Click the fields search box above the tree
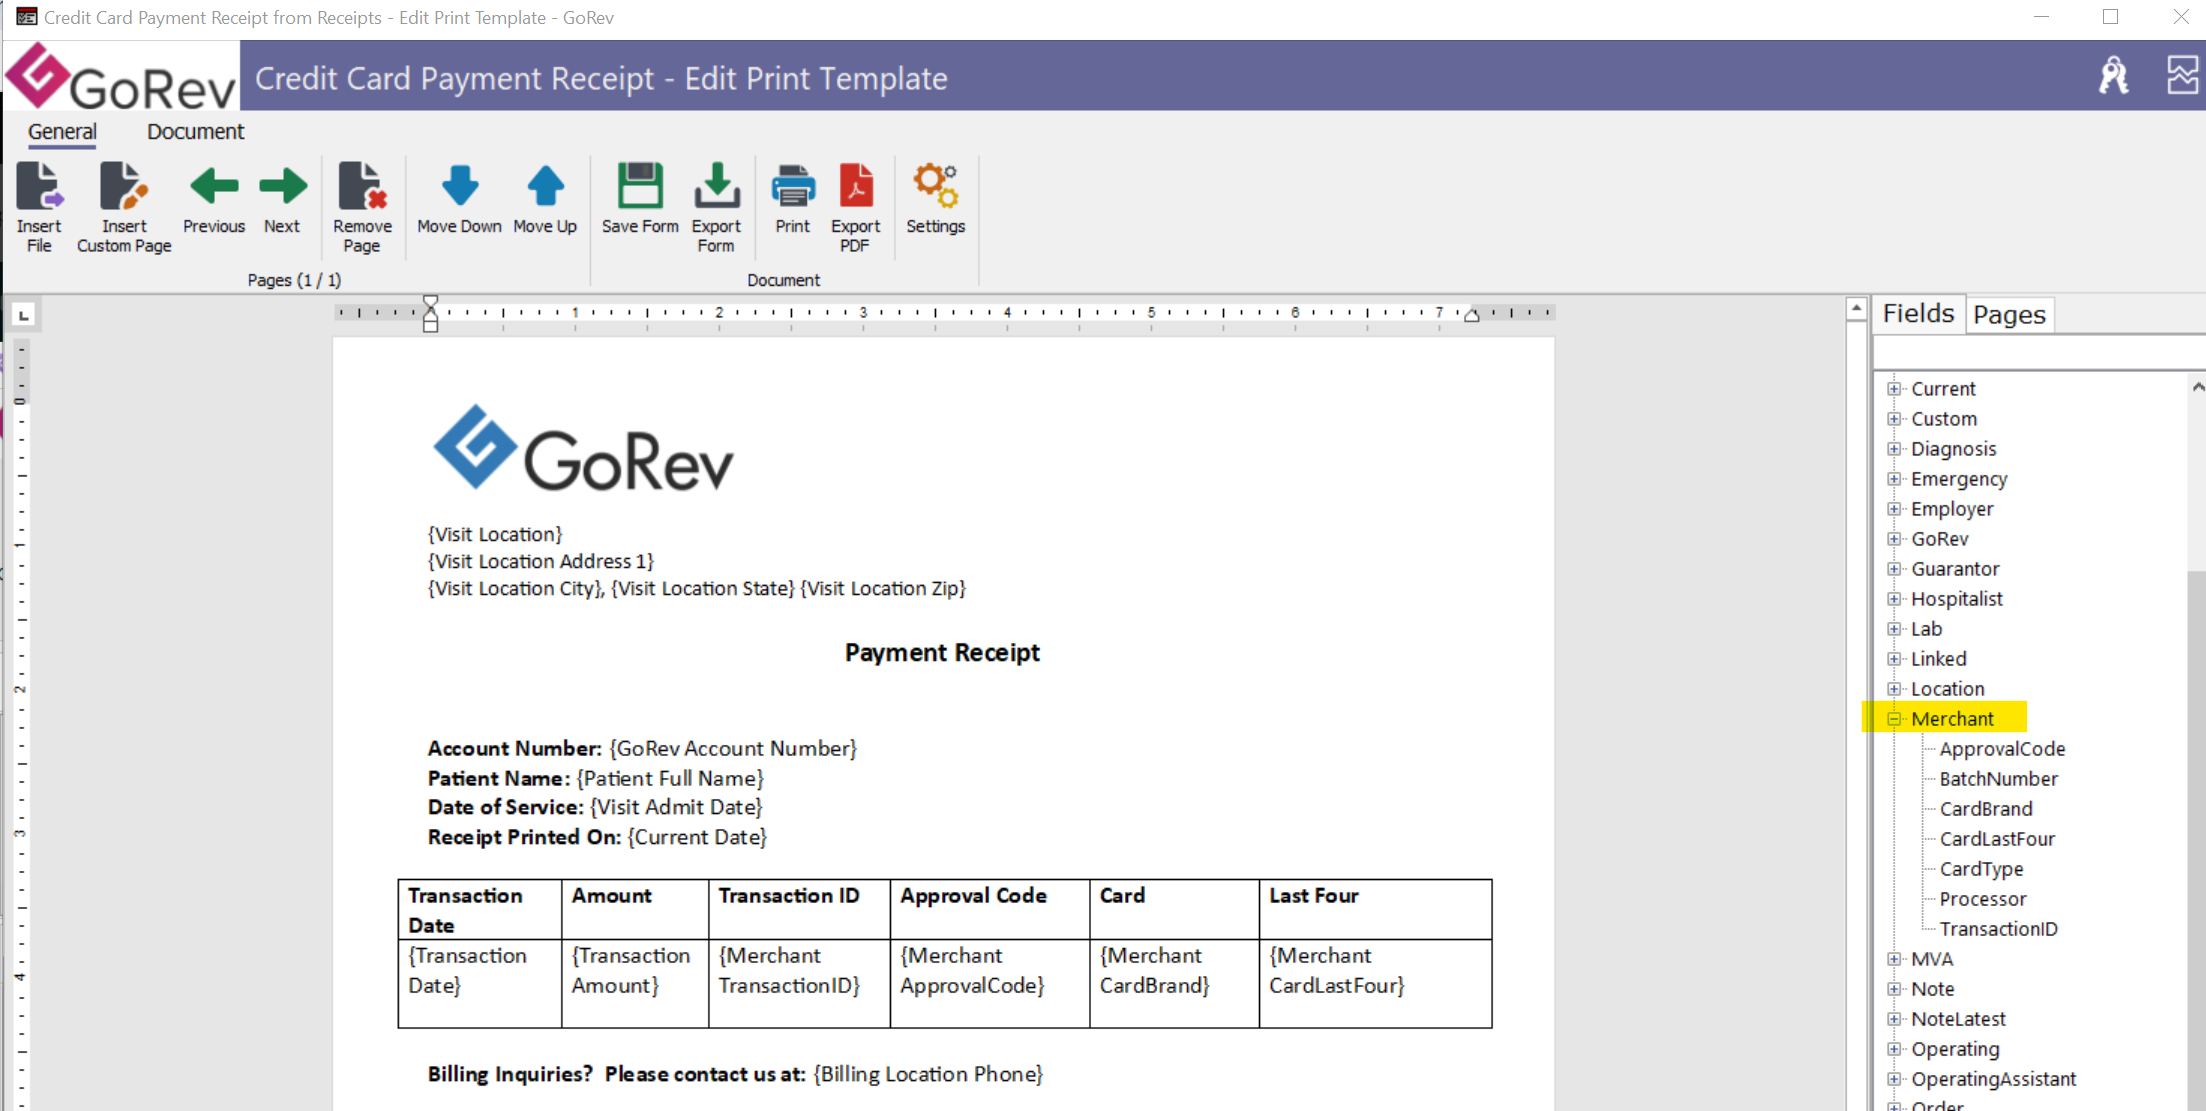The image size is (2206, 1111). (2039, 353)
